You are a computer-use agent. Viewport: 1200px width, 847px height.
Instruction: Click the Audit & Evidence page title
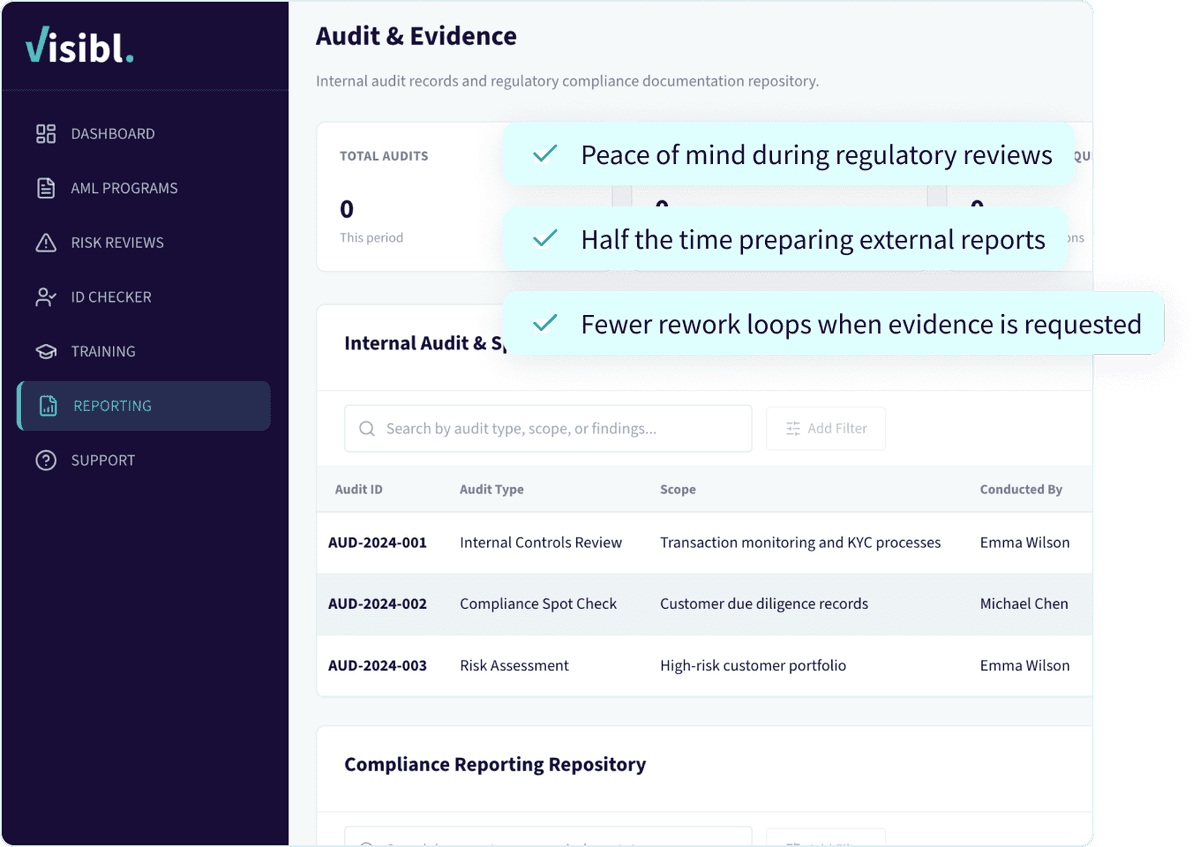[x=416, y=37]
